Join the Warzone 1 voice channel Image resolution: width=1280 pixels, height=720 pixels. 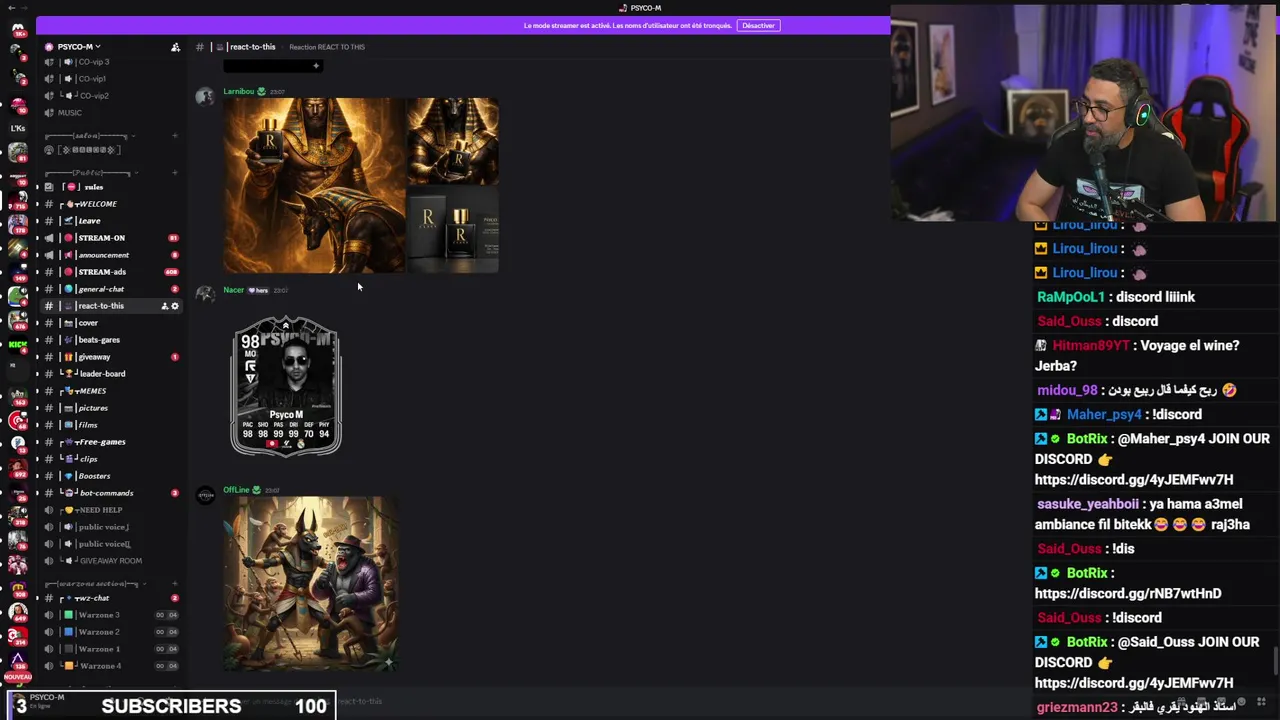[110, 649]
